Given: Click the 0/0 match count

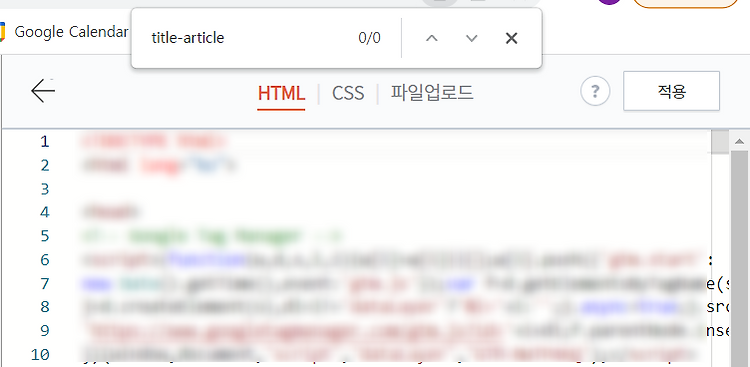Looking at the screenshot, I should point(369,38).
